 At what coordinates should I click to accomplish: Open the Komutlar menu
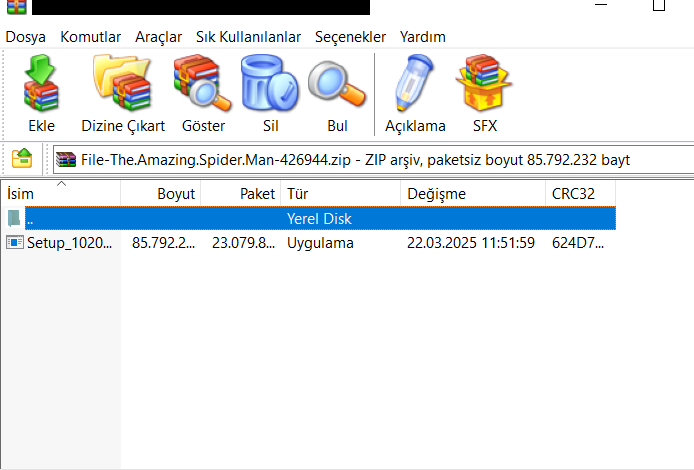tap(90, 37)
